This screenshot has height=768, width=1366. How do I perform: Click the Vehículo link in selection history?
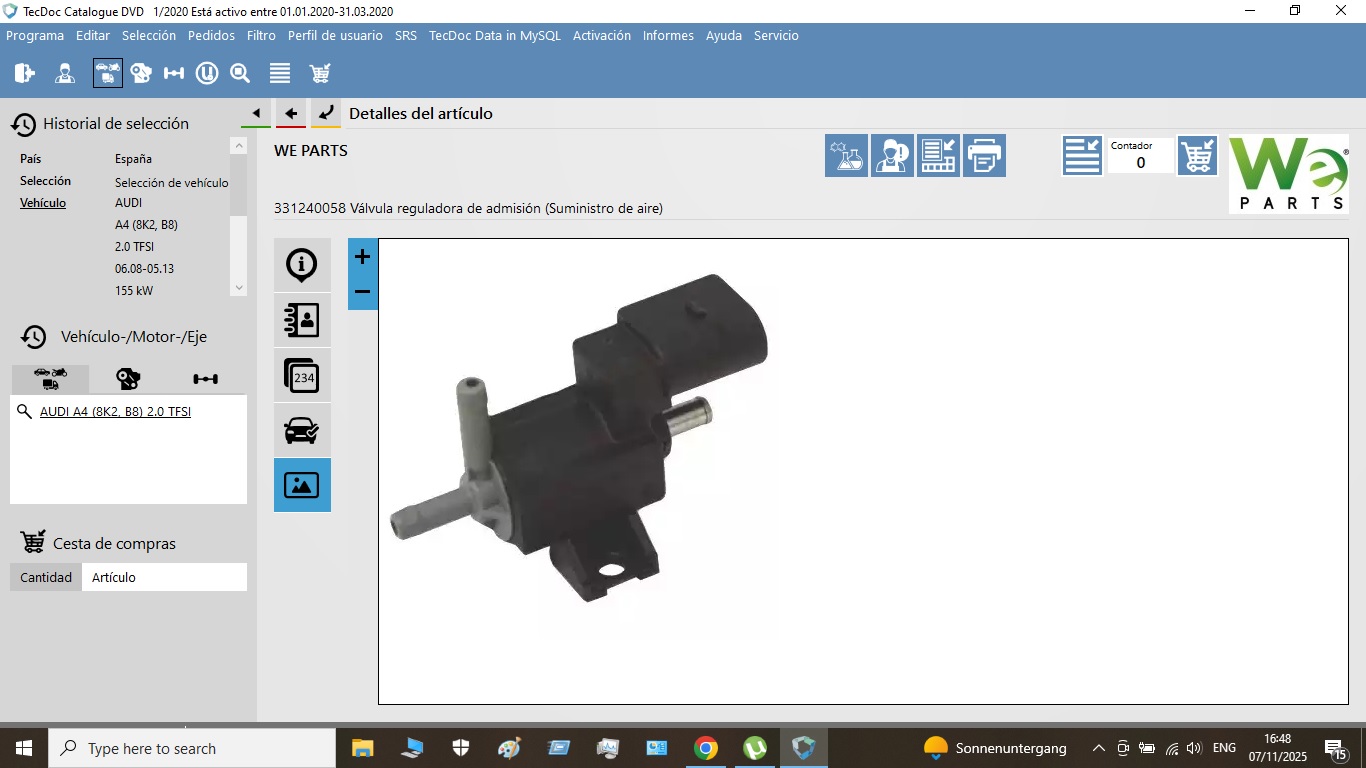coord(43,203)
